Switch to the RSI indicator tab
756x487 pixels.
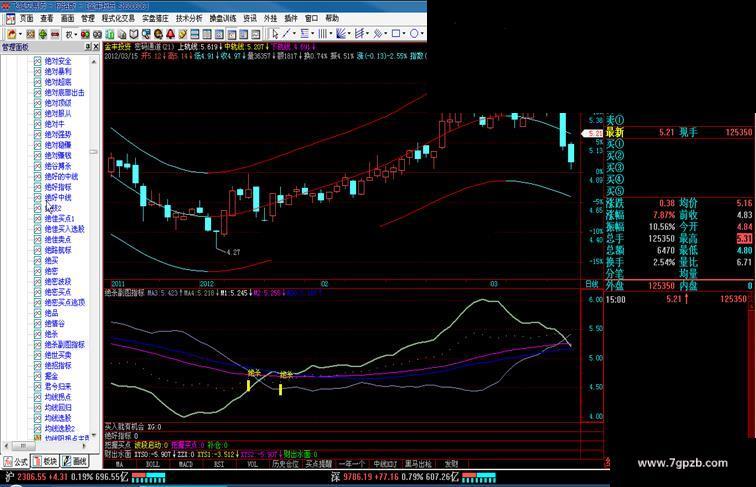[x=219, y=464]
